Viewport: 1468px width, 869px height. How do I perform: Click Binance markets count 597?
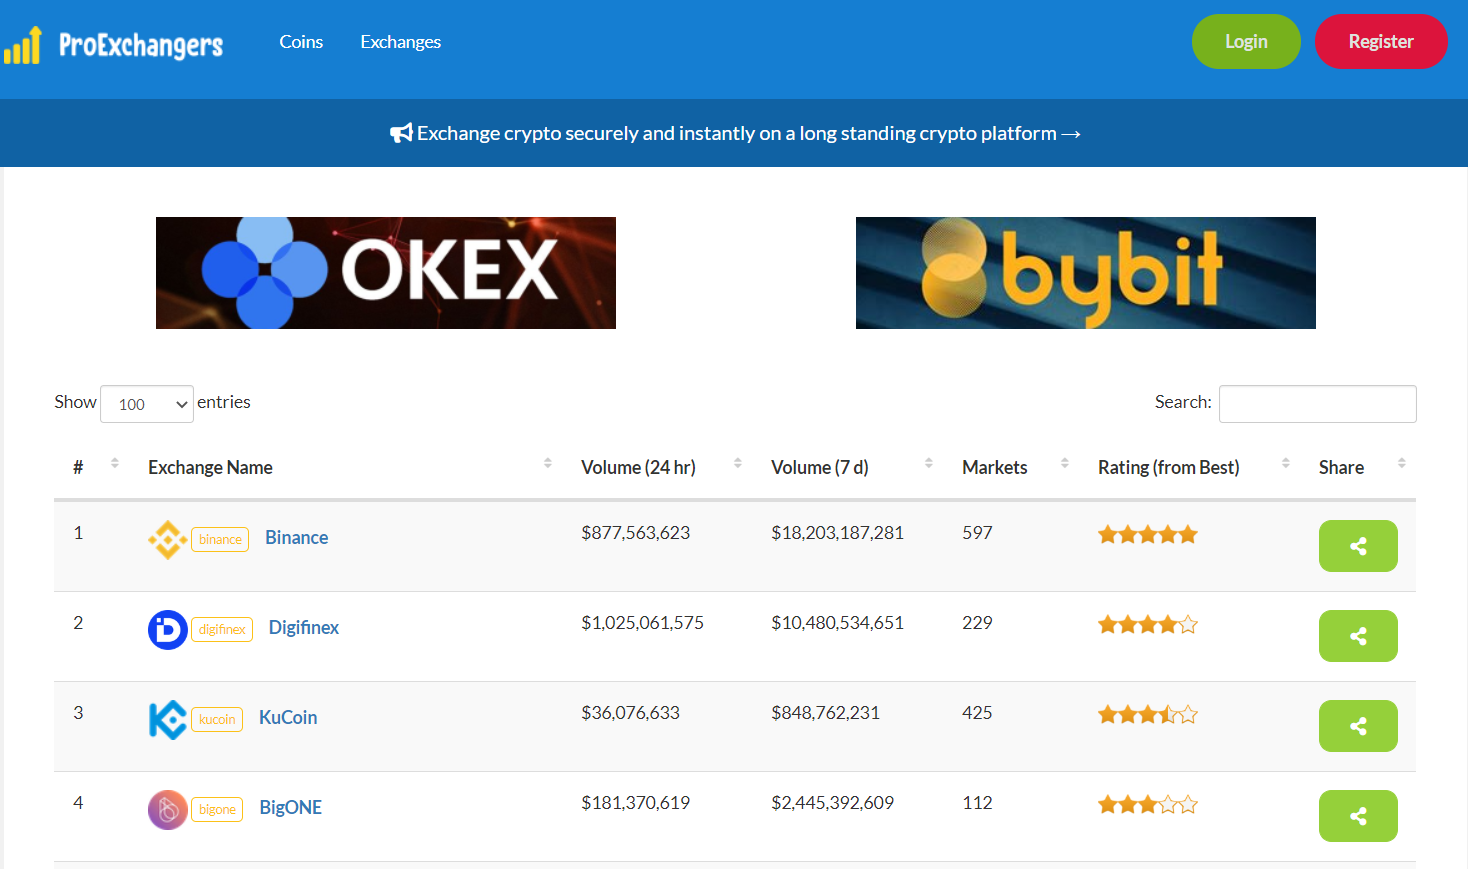pyautogui.click(x=978, y=533)
